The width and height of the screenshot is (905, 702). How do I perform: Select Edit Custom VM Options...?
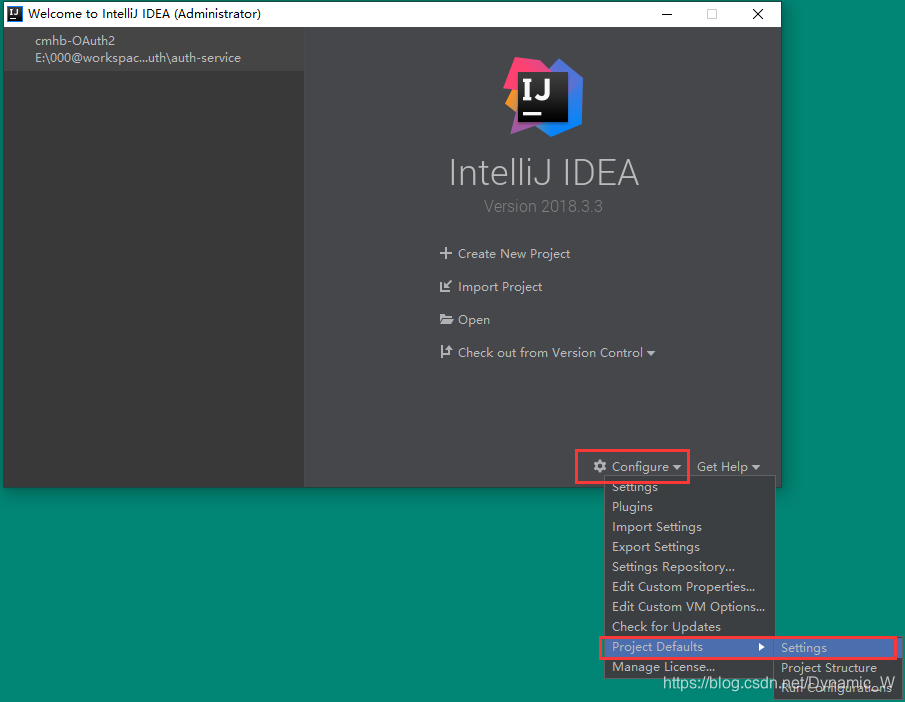pos(690,607)
